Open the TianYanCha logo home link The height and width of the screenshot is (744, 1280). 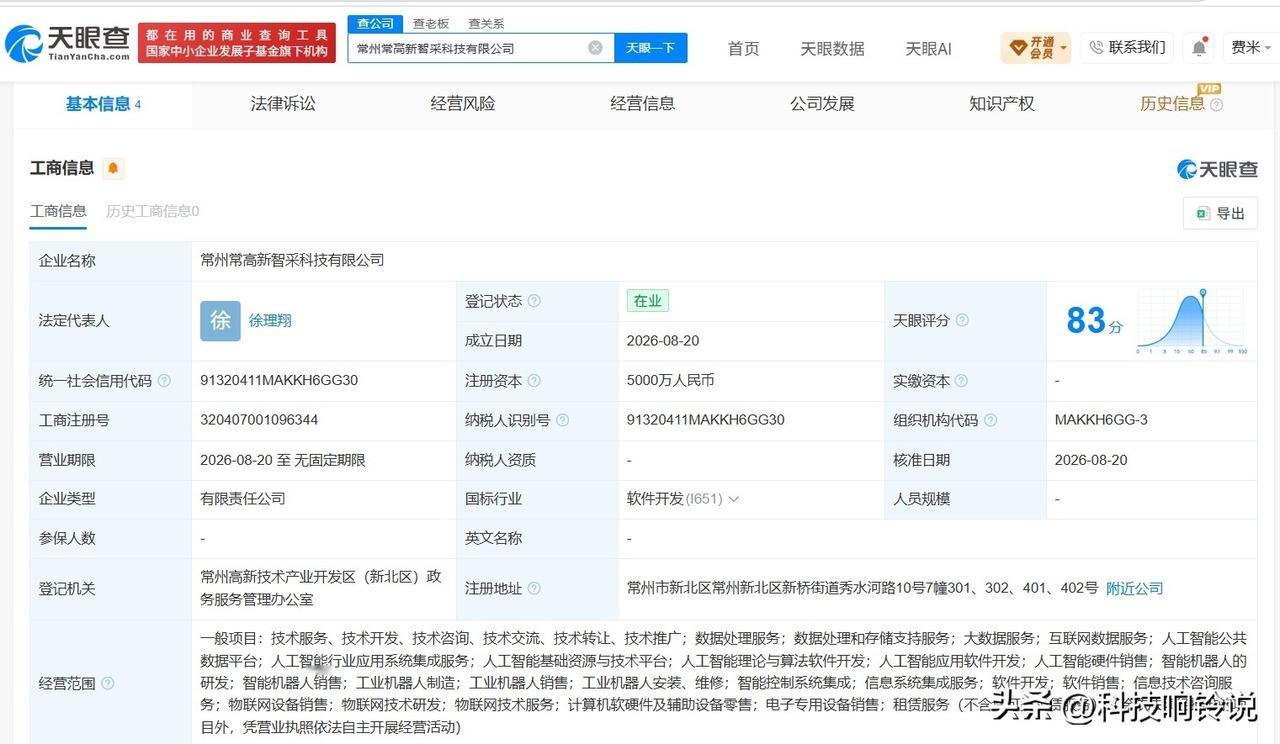click(68, 43)
